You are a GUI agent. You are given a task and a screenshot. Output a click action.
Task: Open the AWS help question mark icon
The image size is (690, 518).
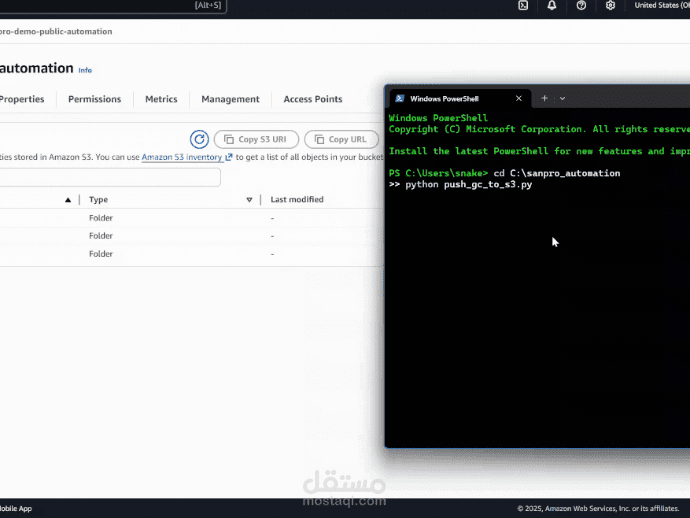pos(581,5)
